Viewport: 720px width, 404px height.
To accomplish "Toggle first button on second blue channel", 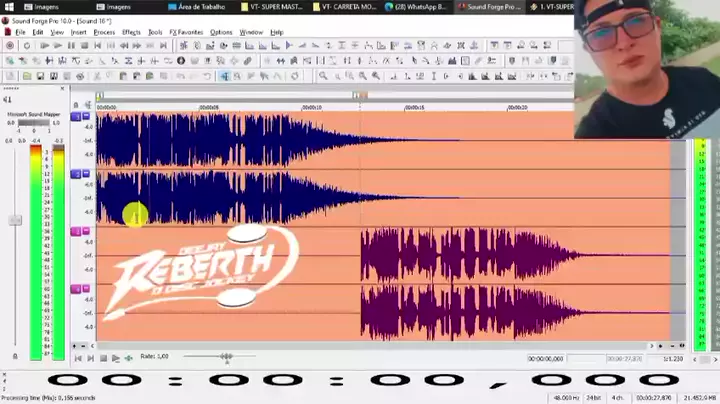I will click(76, 174).
